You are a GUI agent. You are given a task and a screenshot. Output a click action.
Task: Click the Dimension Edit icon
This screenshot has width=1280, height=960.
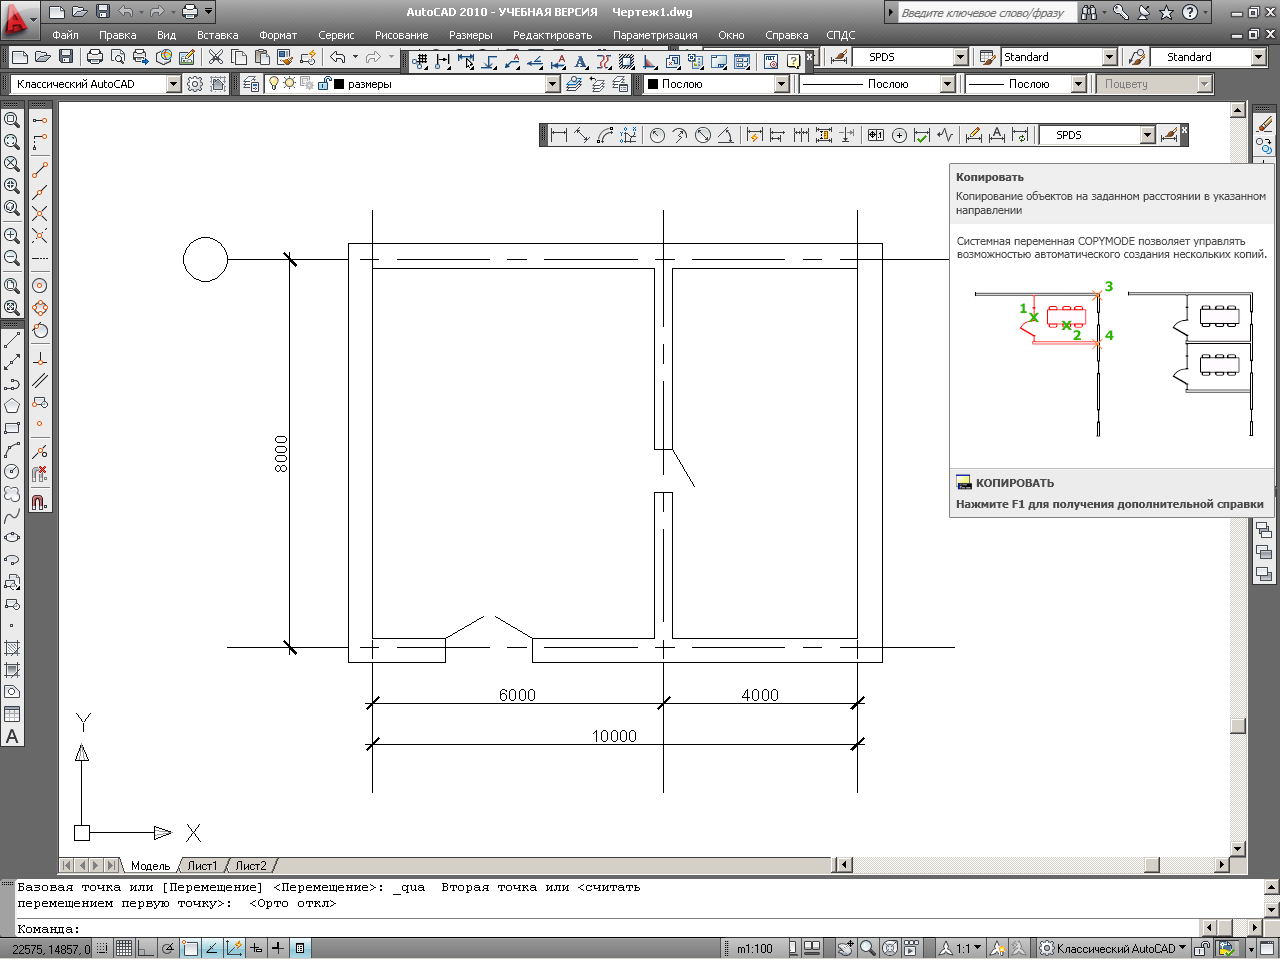[974, 135]
